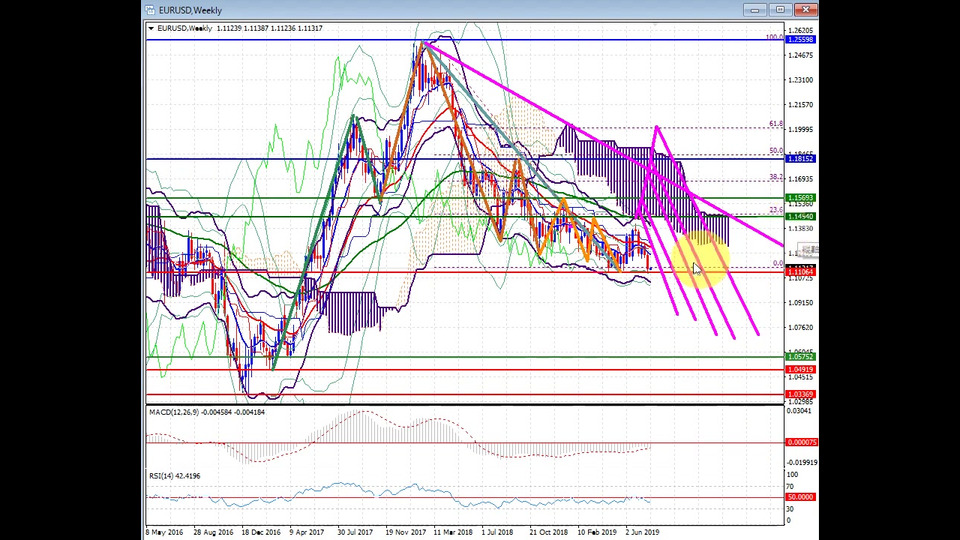Click the 1.23100 price scale value
The image size is (960, 540).
(801, 80)
